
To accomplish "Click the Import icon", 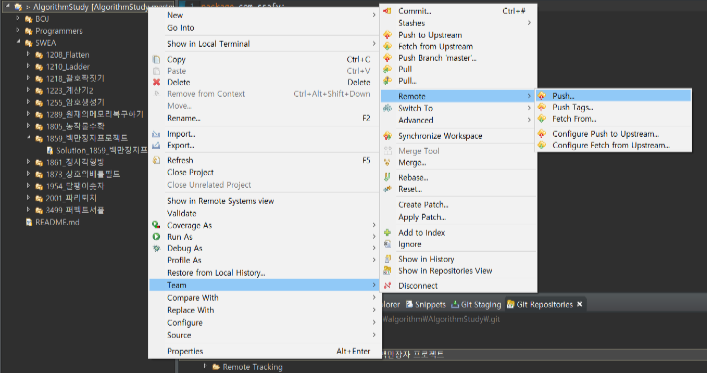I will (x=156, y=134).
